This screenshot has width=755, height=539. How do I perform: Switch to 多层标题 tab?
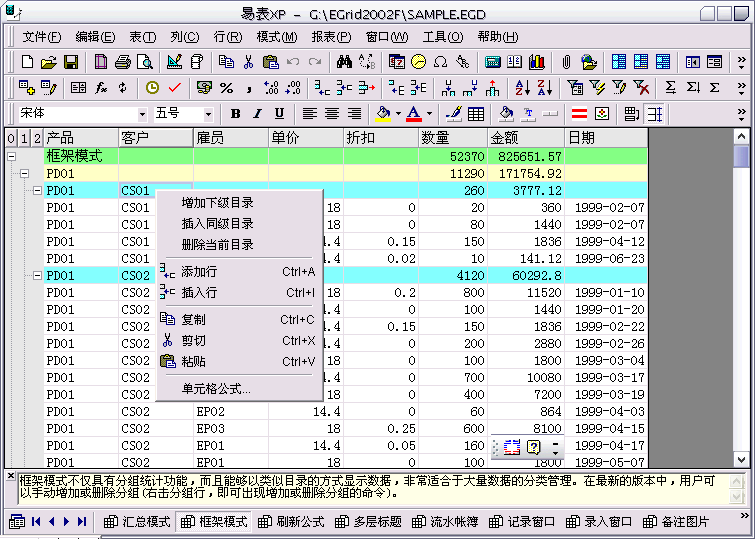coord(368,522)
